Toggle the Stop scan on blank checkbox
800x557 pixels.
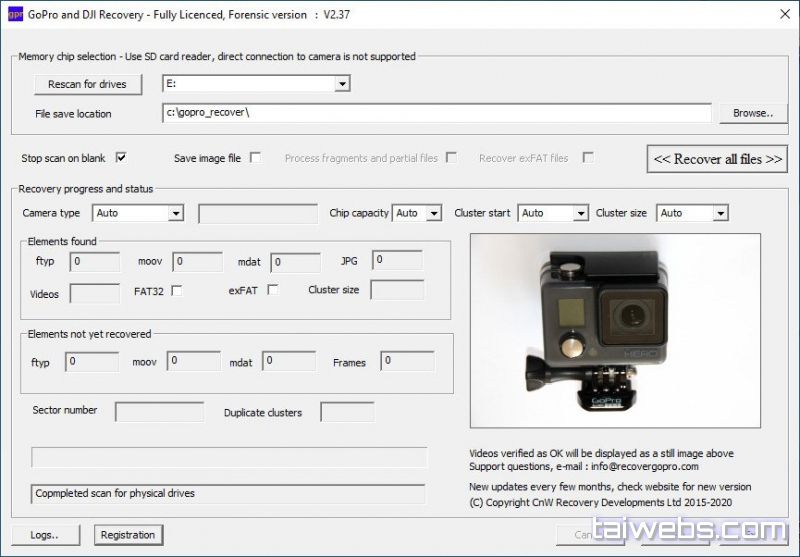click(121, 158)
